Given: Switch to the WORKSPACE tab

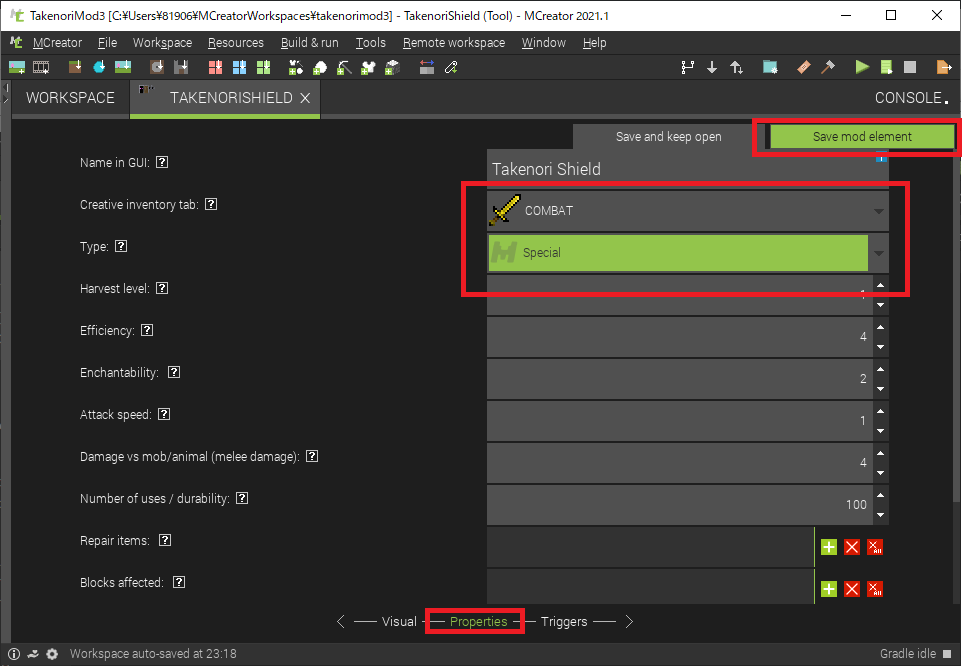Looking at the screenshot, I should pyautogui.click(x=70, y=98).
